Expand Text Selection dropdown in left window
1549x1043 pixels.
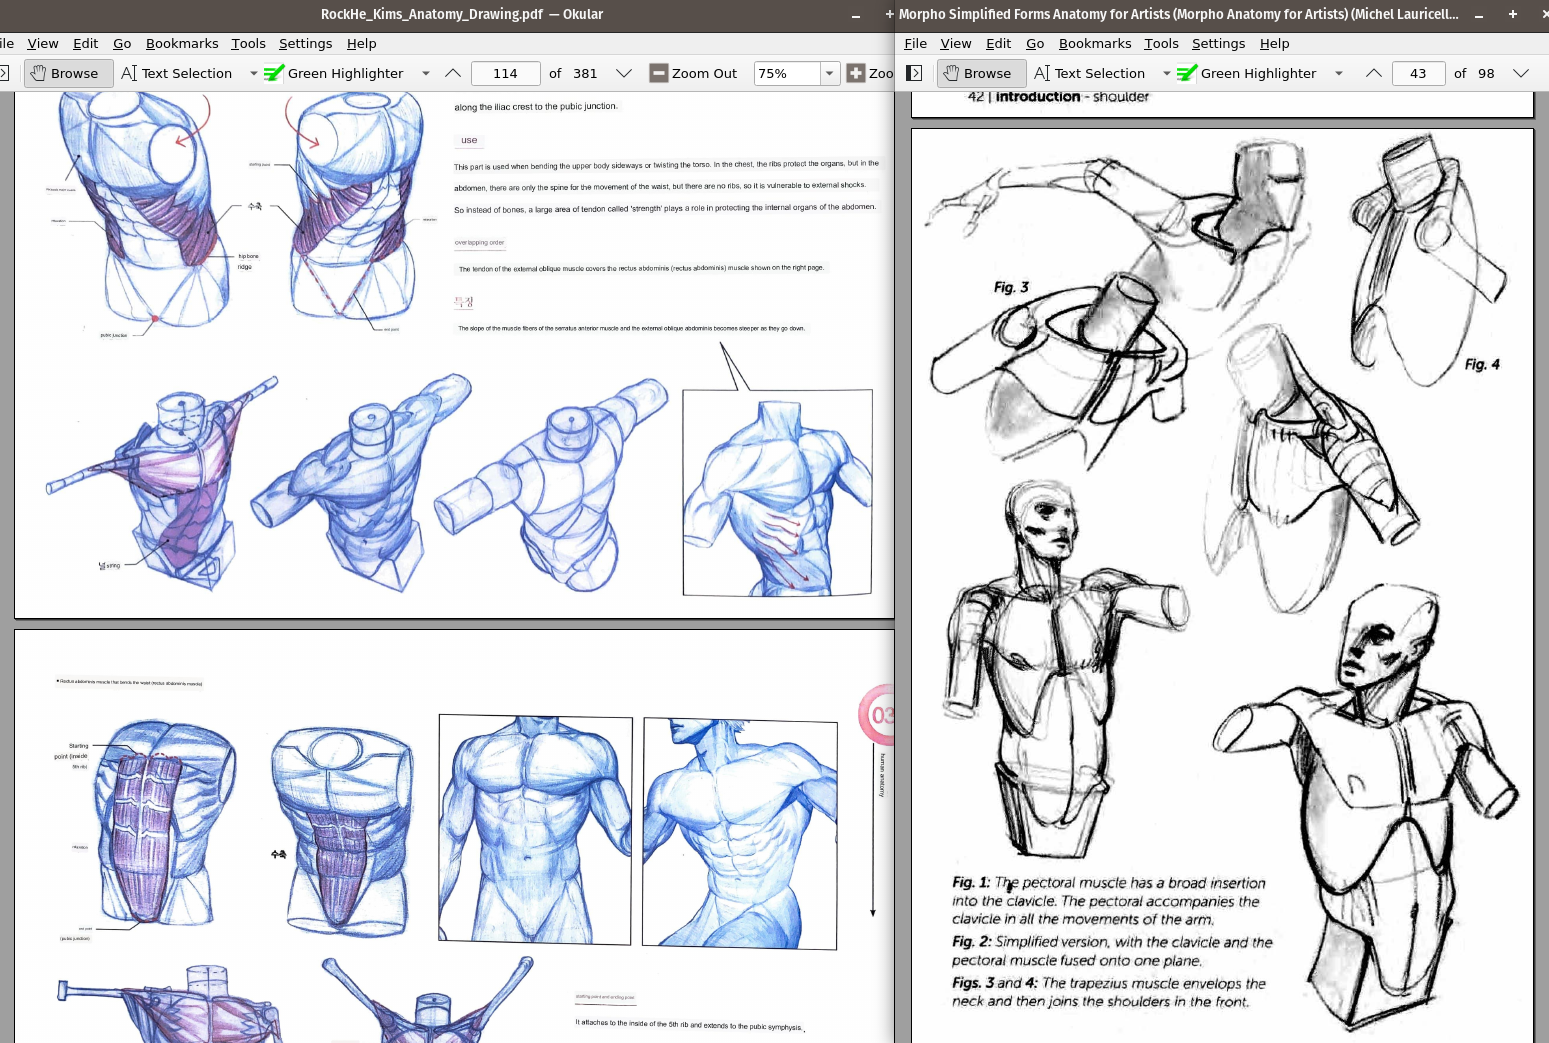[x=253, y=73]
